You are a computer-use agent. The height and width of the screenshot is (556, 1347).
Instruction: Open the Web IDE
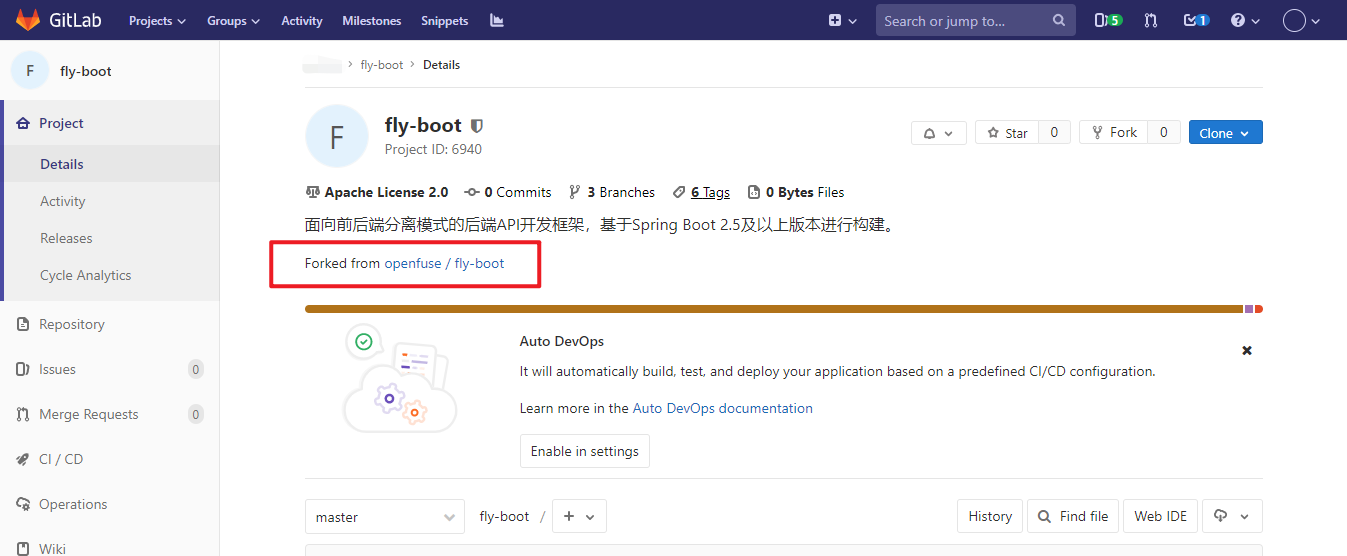point(1160,517)
